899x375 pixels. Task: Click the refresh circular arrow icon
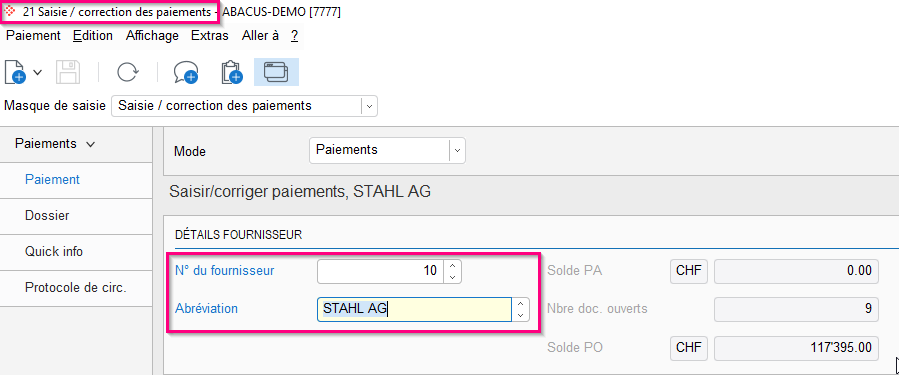point(127,72)
